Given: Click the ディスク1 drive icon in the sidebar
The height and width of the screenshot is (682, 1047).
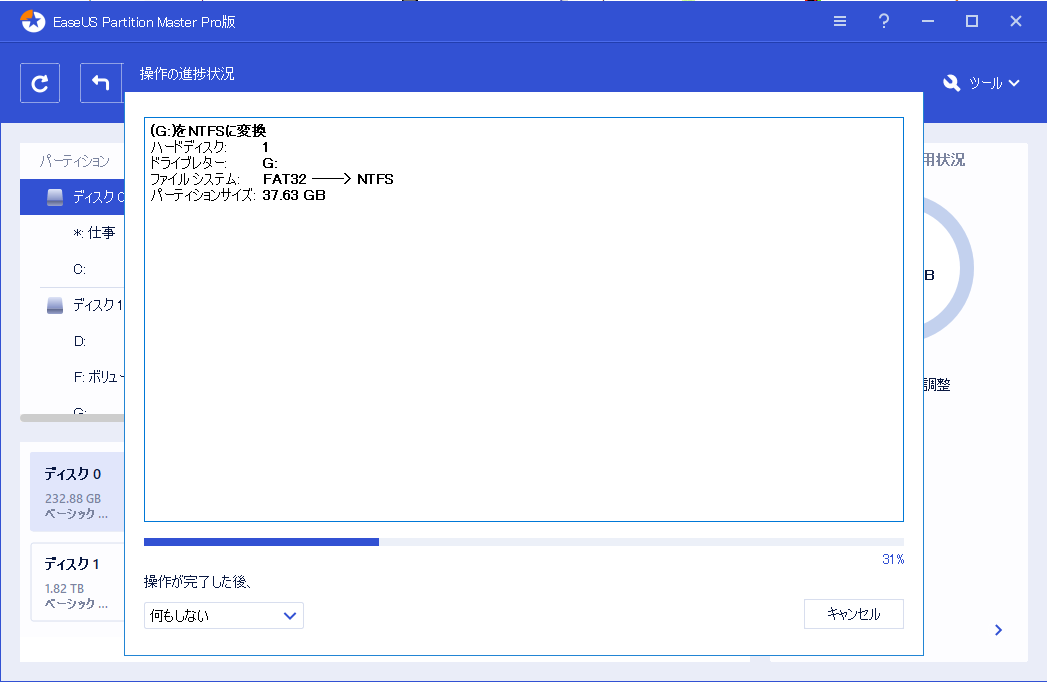Looking at the screenshot, I should pyautogui.click(x=55, y=305).
